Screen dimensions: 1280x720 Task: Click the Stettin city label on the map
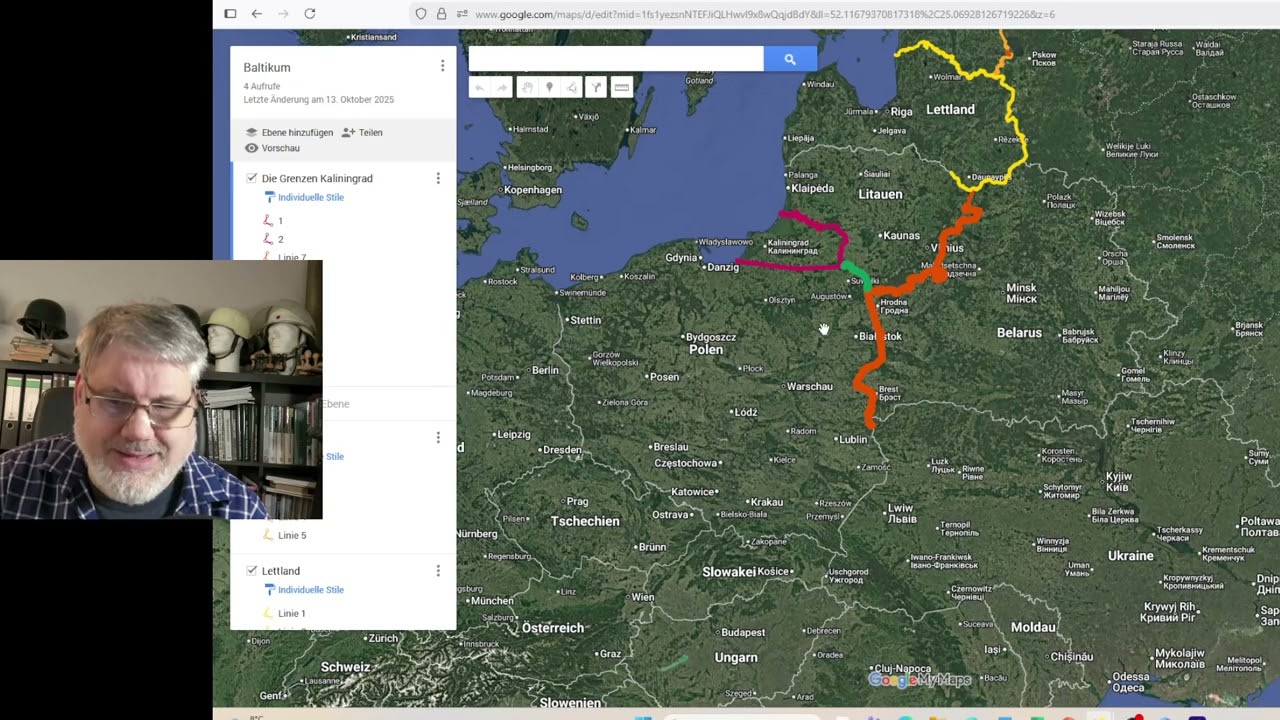coord(585,320)
